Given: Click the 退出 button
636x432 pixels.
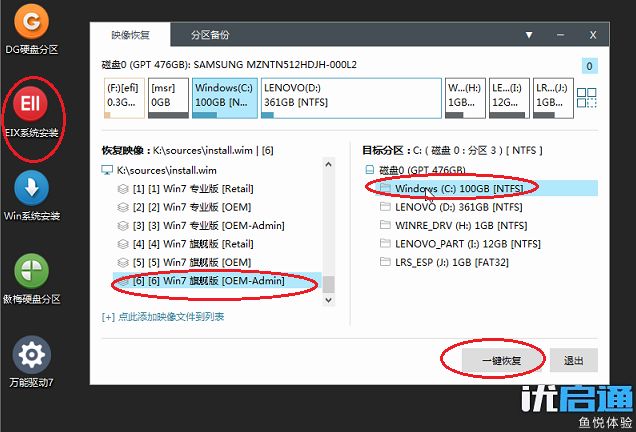Looking at the screenshot, I should 574,360.
